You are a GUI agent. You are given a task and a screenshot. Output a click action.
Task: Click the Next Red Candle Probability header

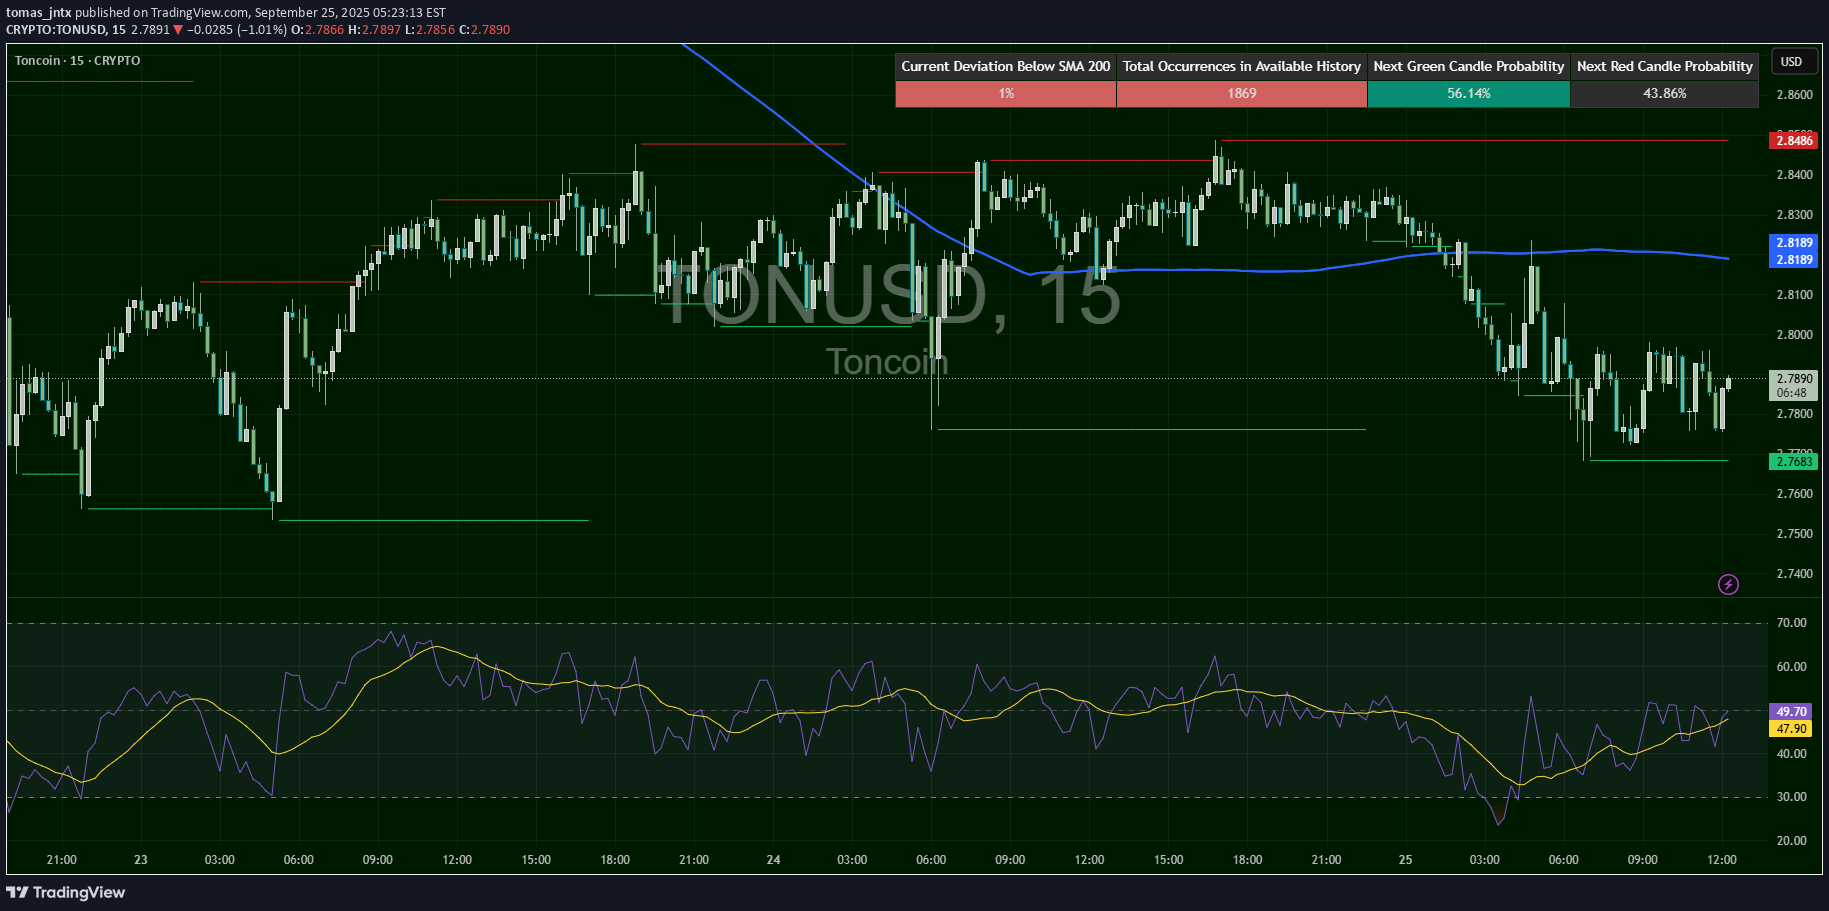pyautogui.click(x=1664, y=66)
